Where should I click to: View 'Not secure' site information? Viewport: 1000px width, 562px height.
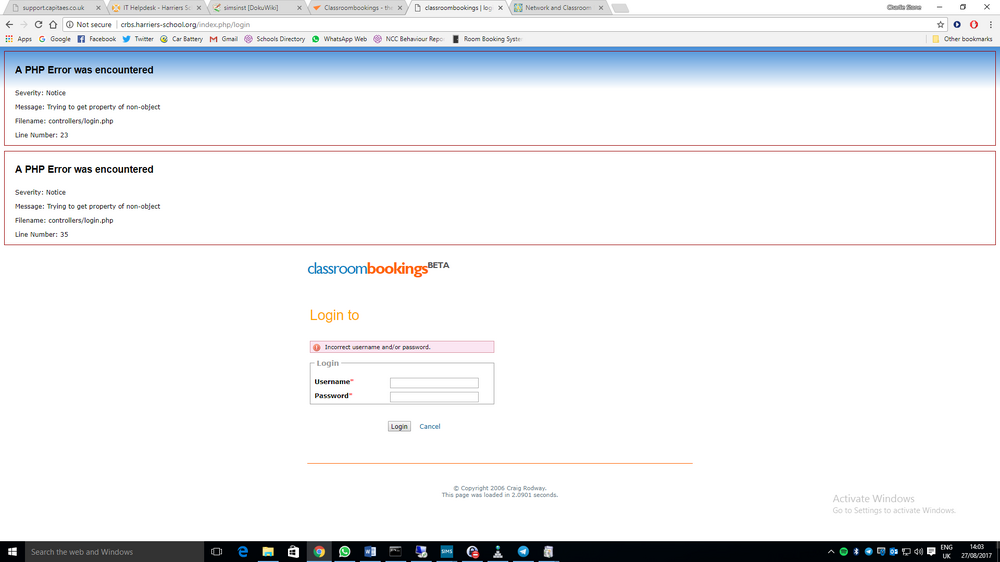(x=89, y=24)
